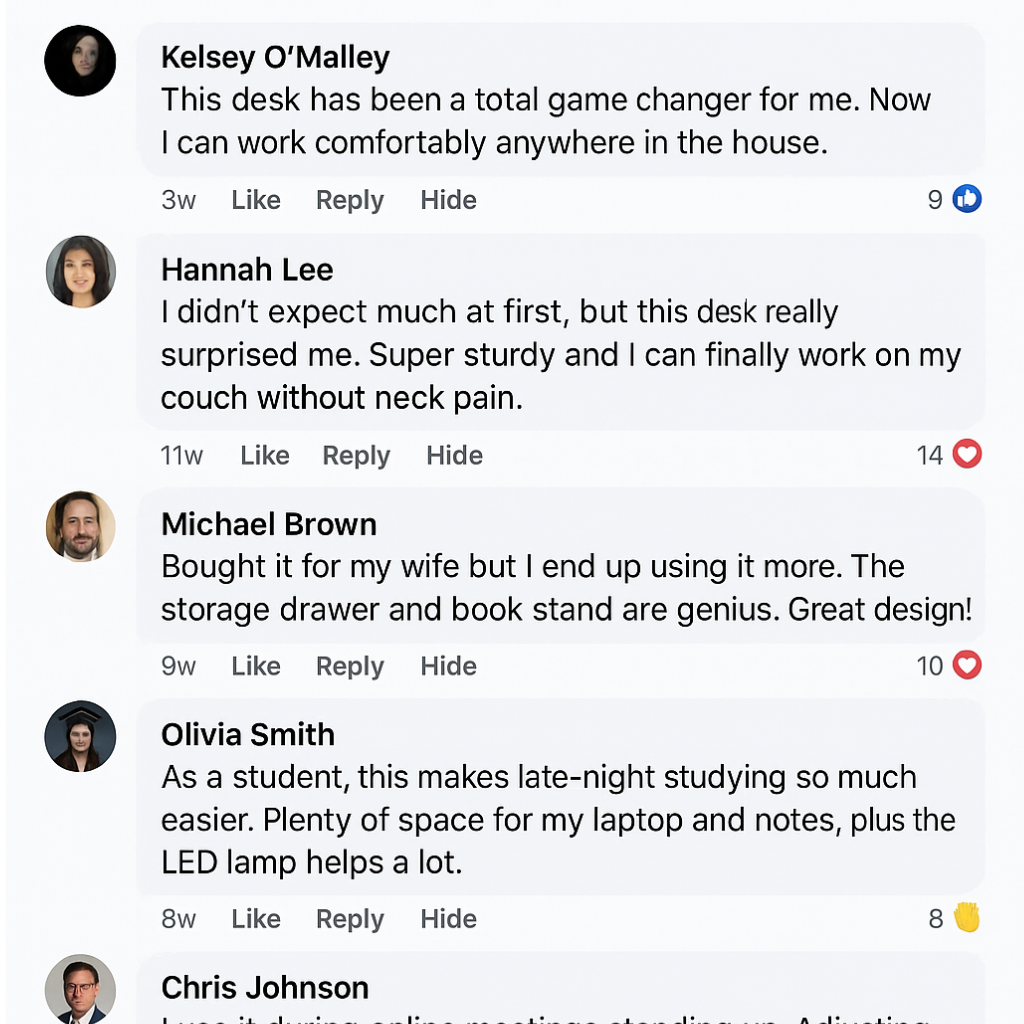
Task: Reply to Olivia Smith's comment
Action: (350, 919)
